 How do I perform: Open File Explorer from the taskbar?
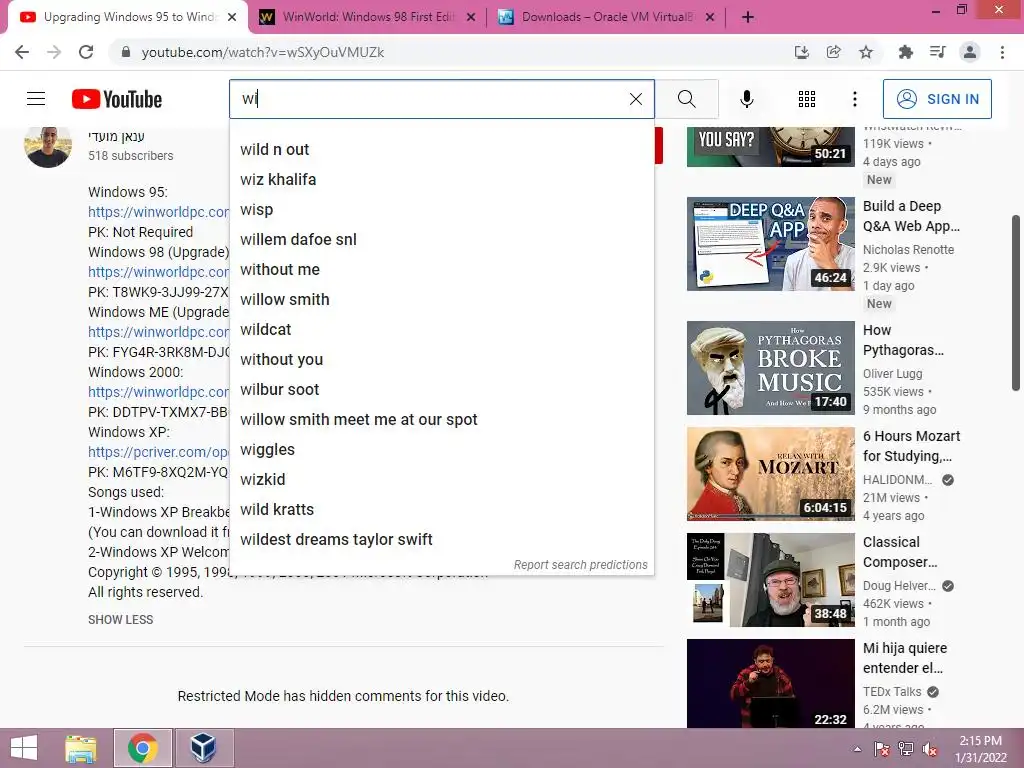pos(81,748)
